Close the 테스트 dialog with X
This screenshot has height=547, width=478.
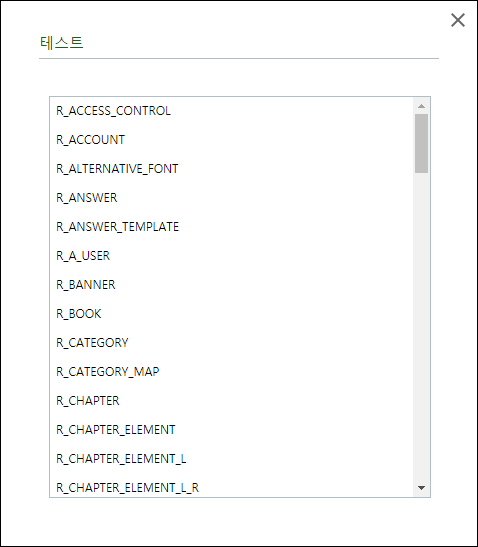tap(458, 20)
